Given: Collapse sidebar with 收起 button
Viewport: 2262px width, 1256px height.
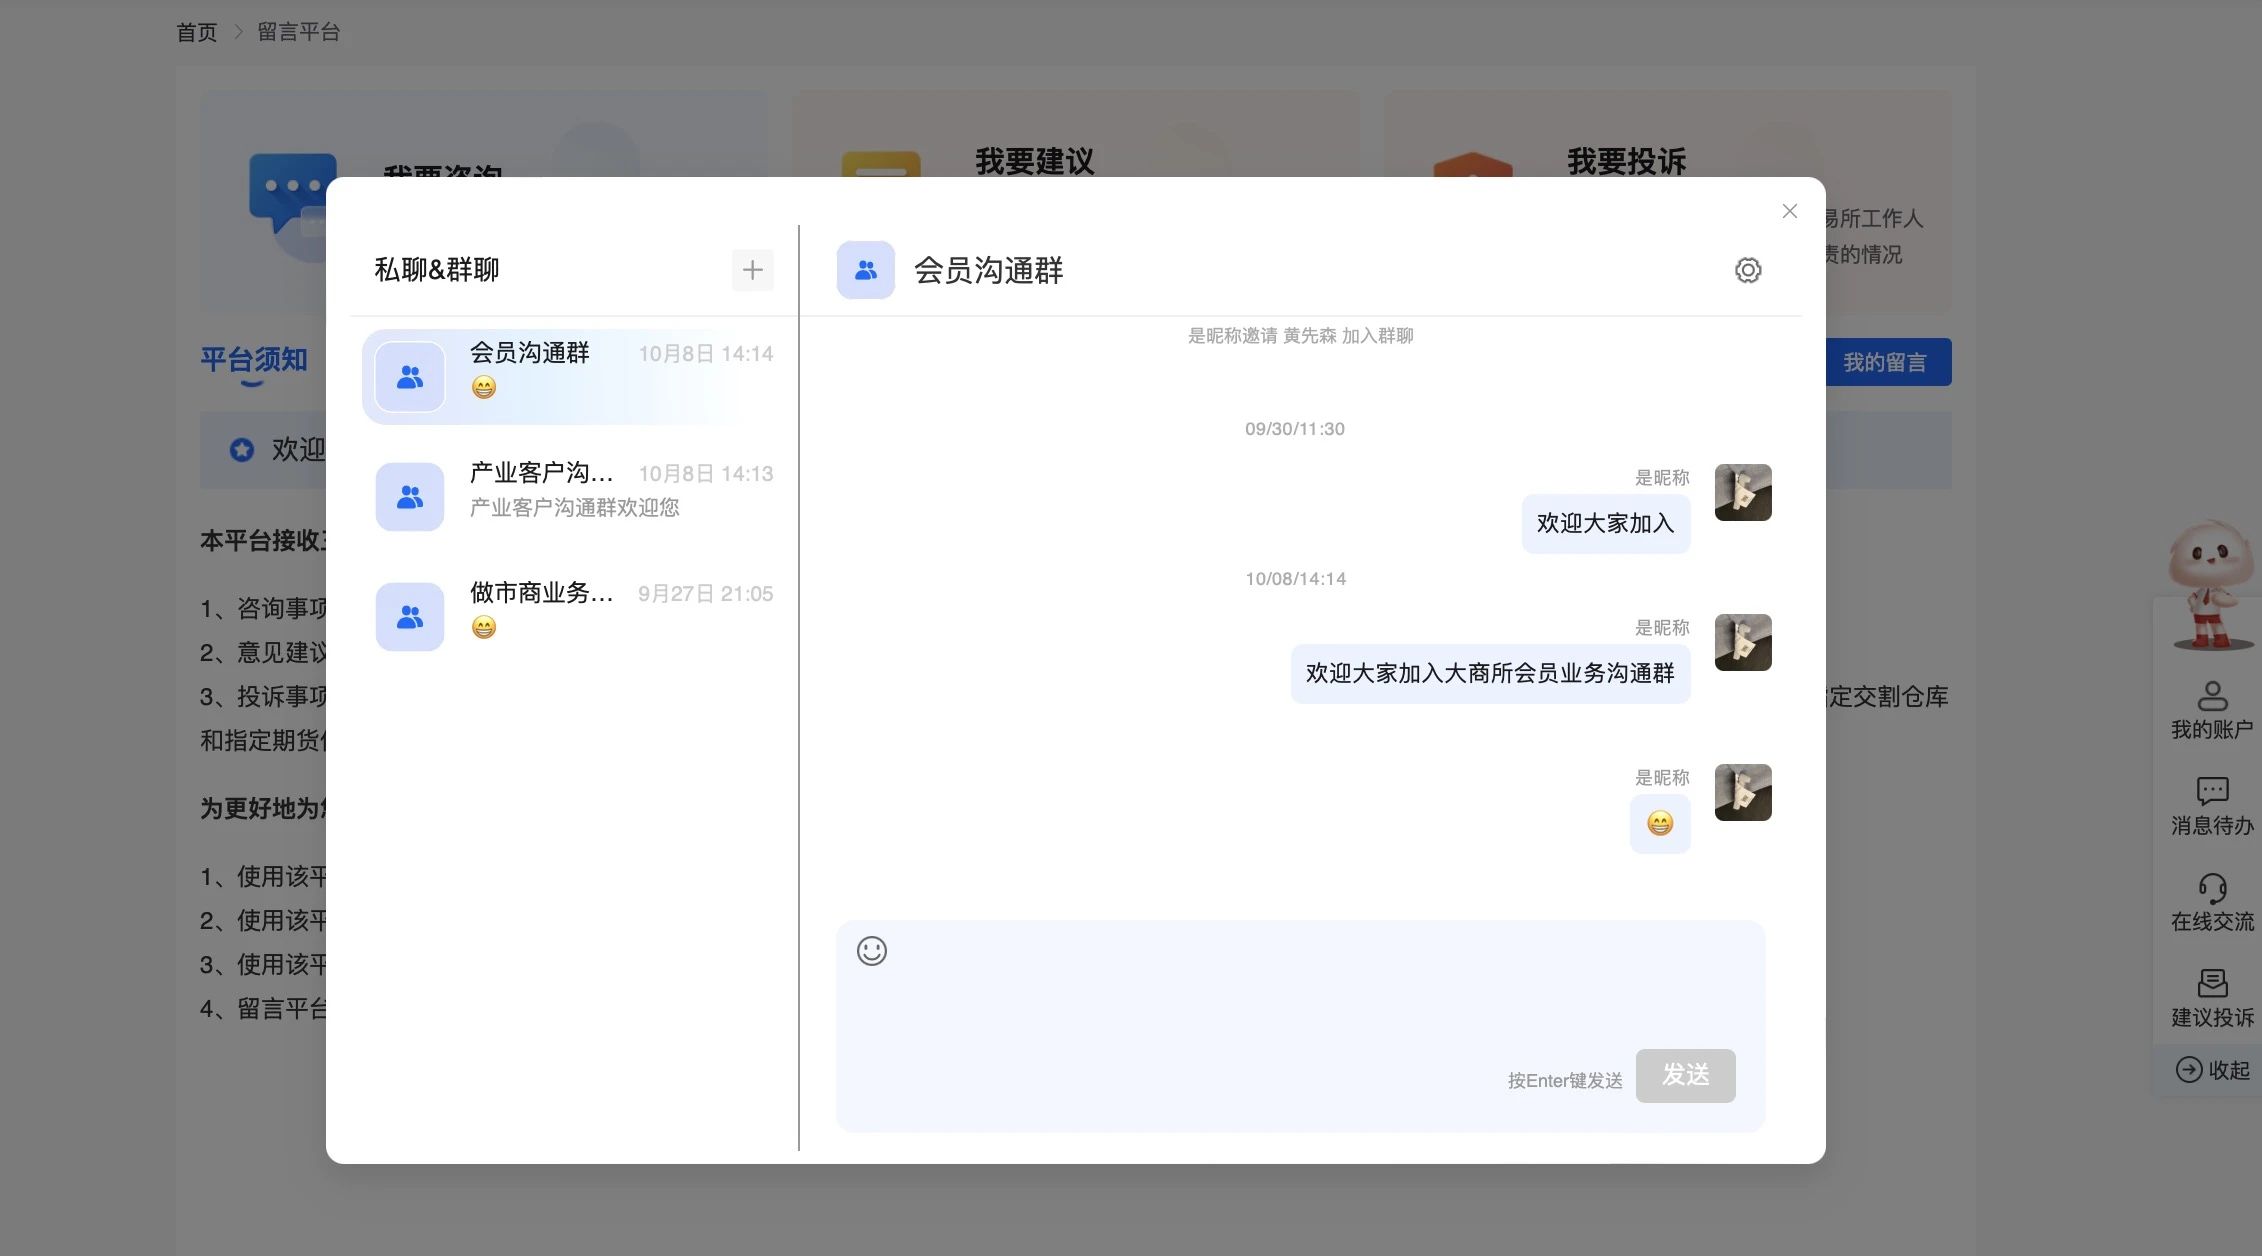Looking at the screenshot, I should 2211,1070.
